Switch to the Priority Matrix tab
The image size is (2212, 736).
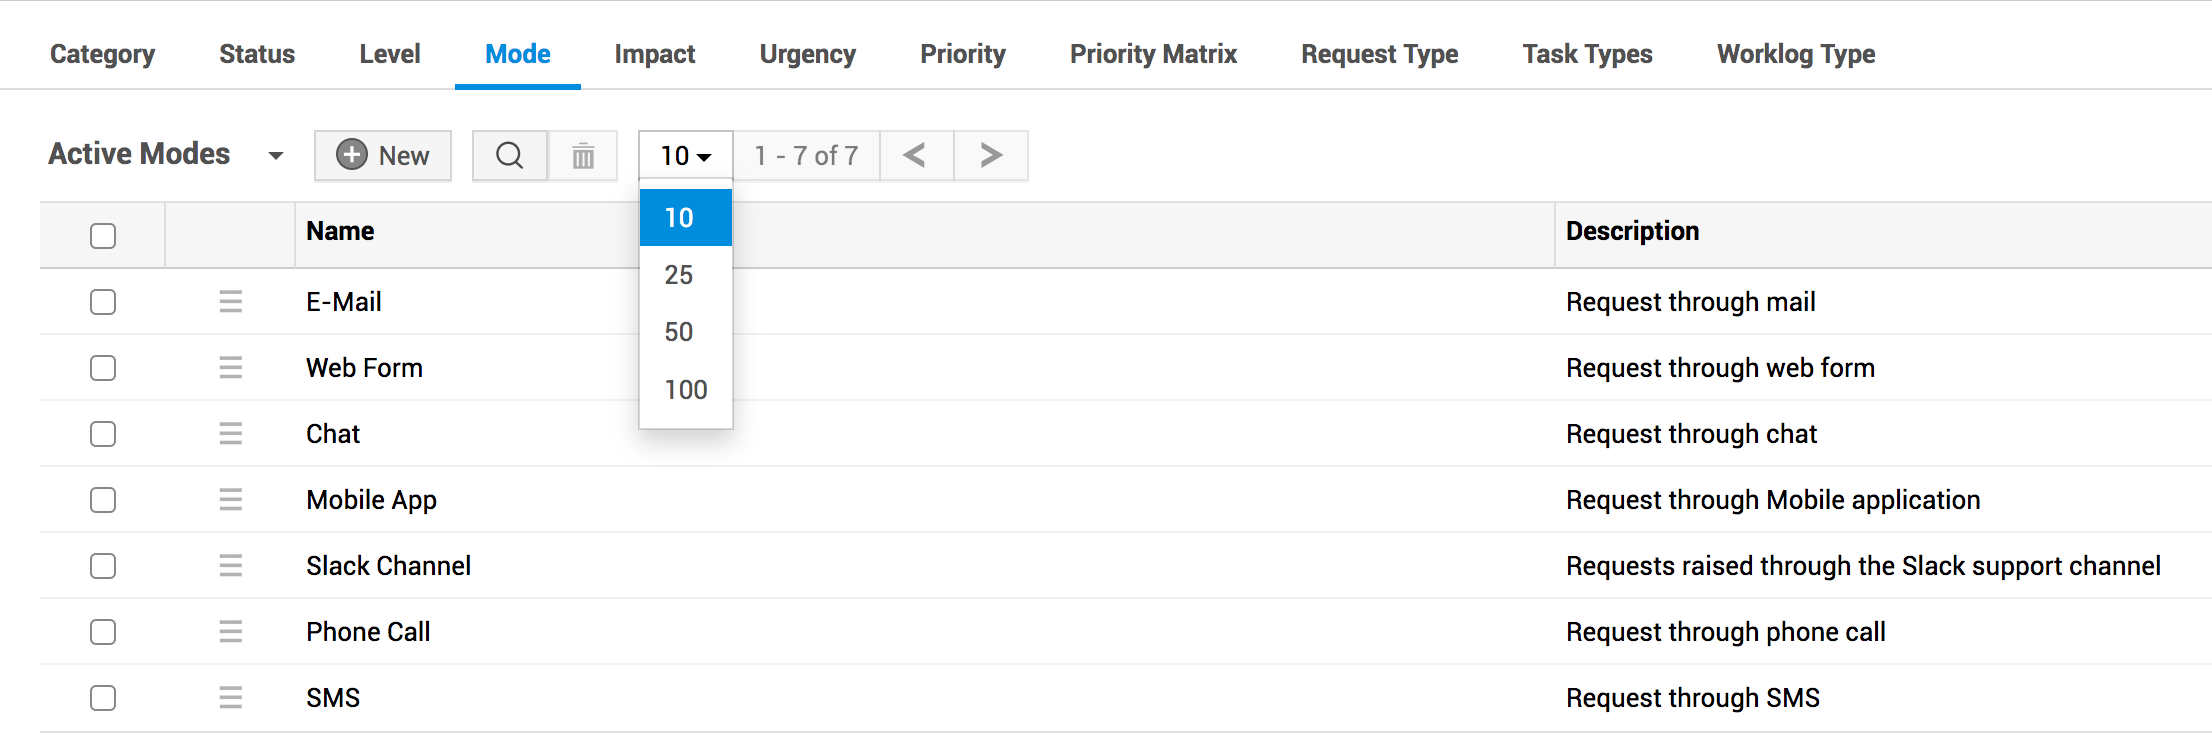1153,54
